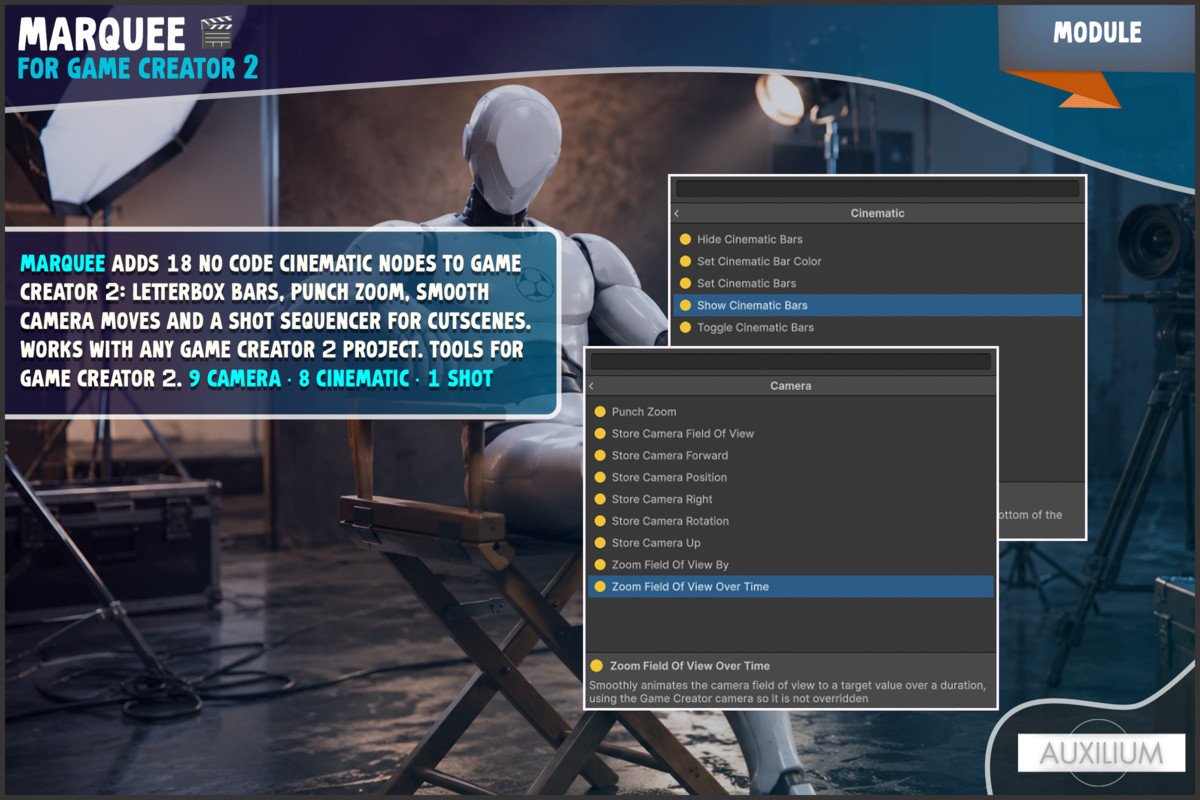The height and width of the screenshot is (800, 1200).
Task: Click the bold Zoom Field Of View Over Time heading in the description area
Action: (690, 666)
